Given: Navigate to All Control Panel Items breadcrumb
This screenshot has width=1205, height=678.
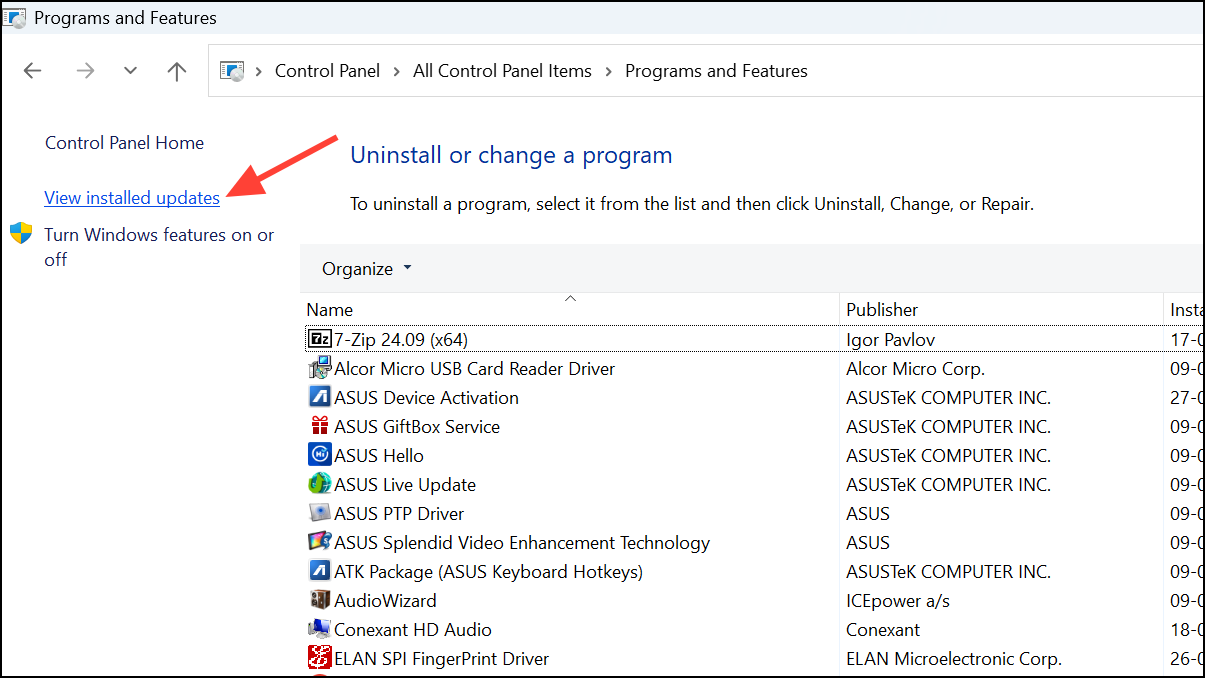Looking at the screenshot, I should click(x=502, y=71).
